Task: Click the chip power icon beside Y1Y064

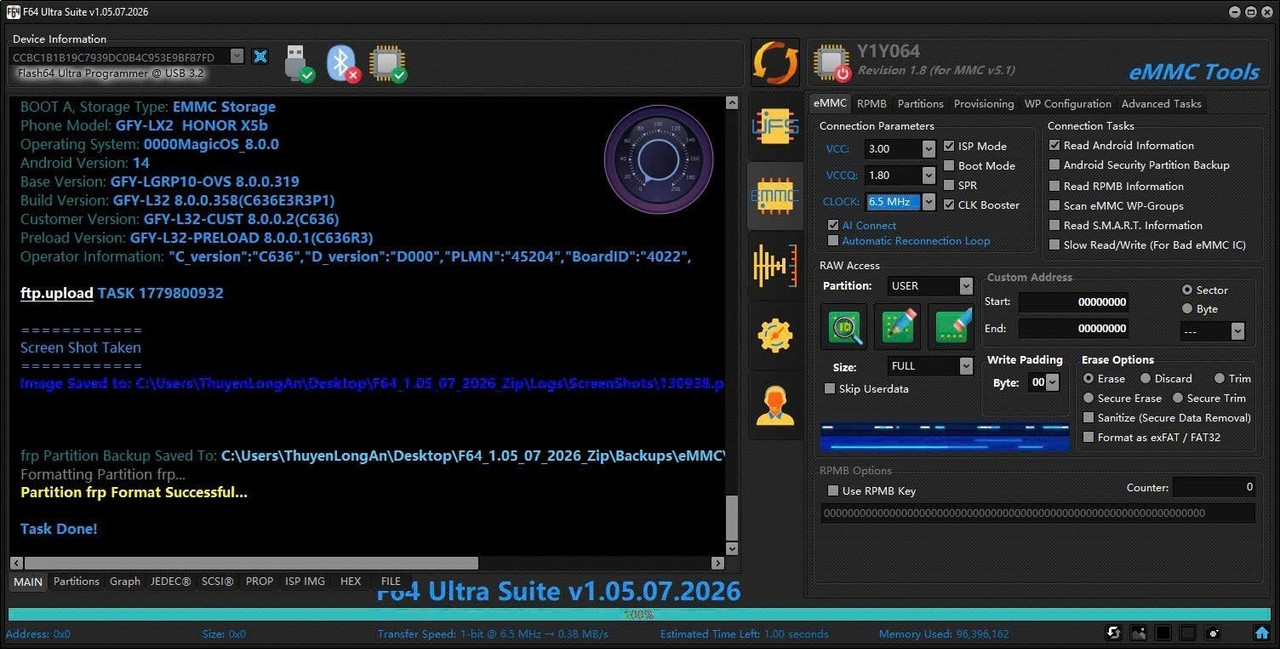Action: [x=831, y=64]
